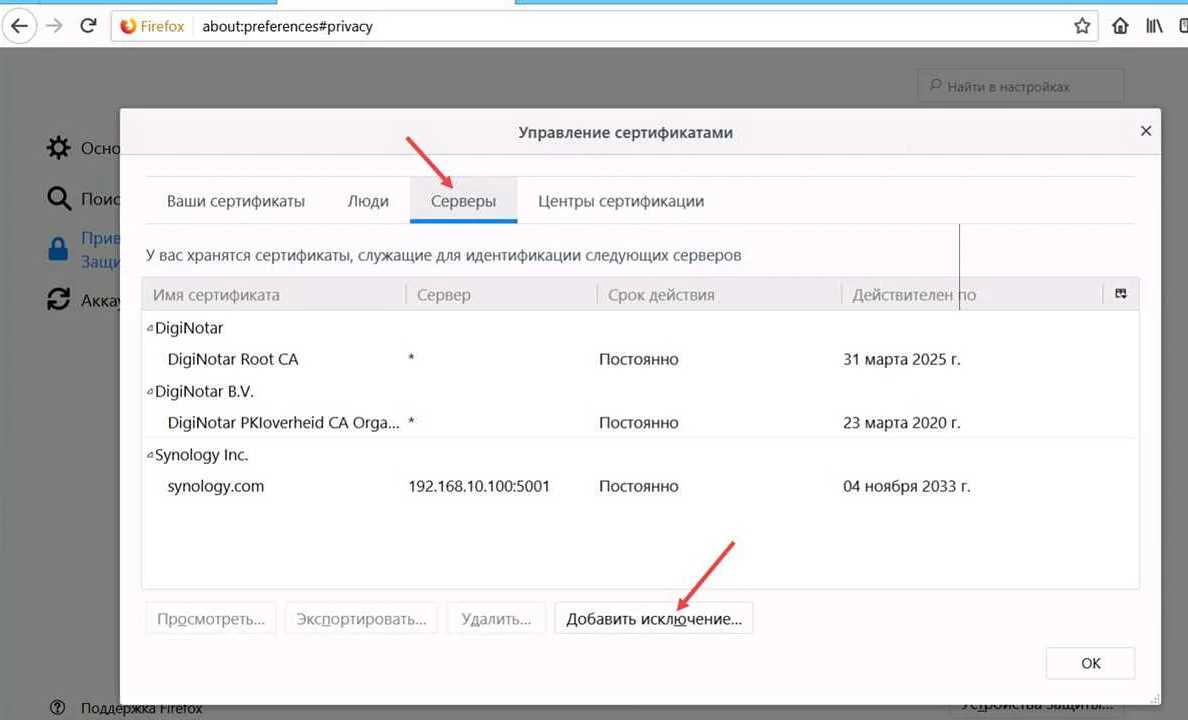
Task: Collapse the DigiNotar certificate group
Action: [x=150, y=328]
